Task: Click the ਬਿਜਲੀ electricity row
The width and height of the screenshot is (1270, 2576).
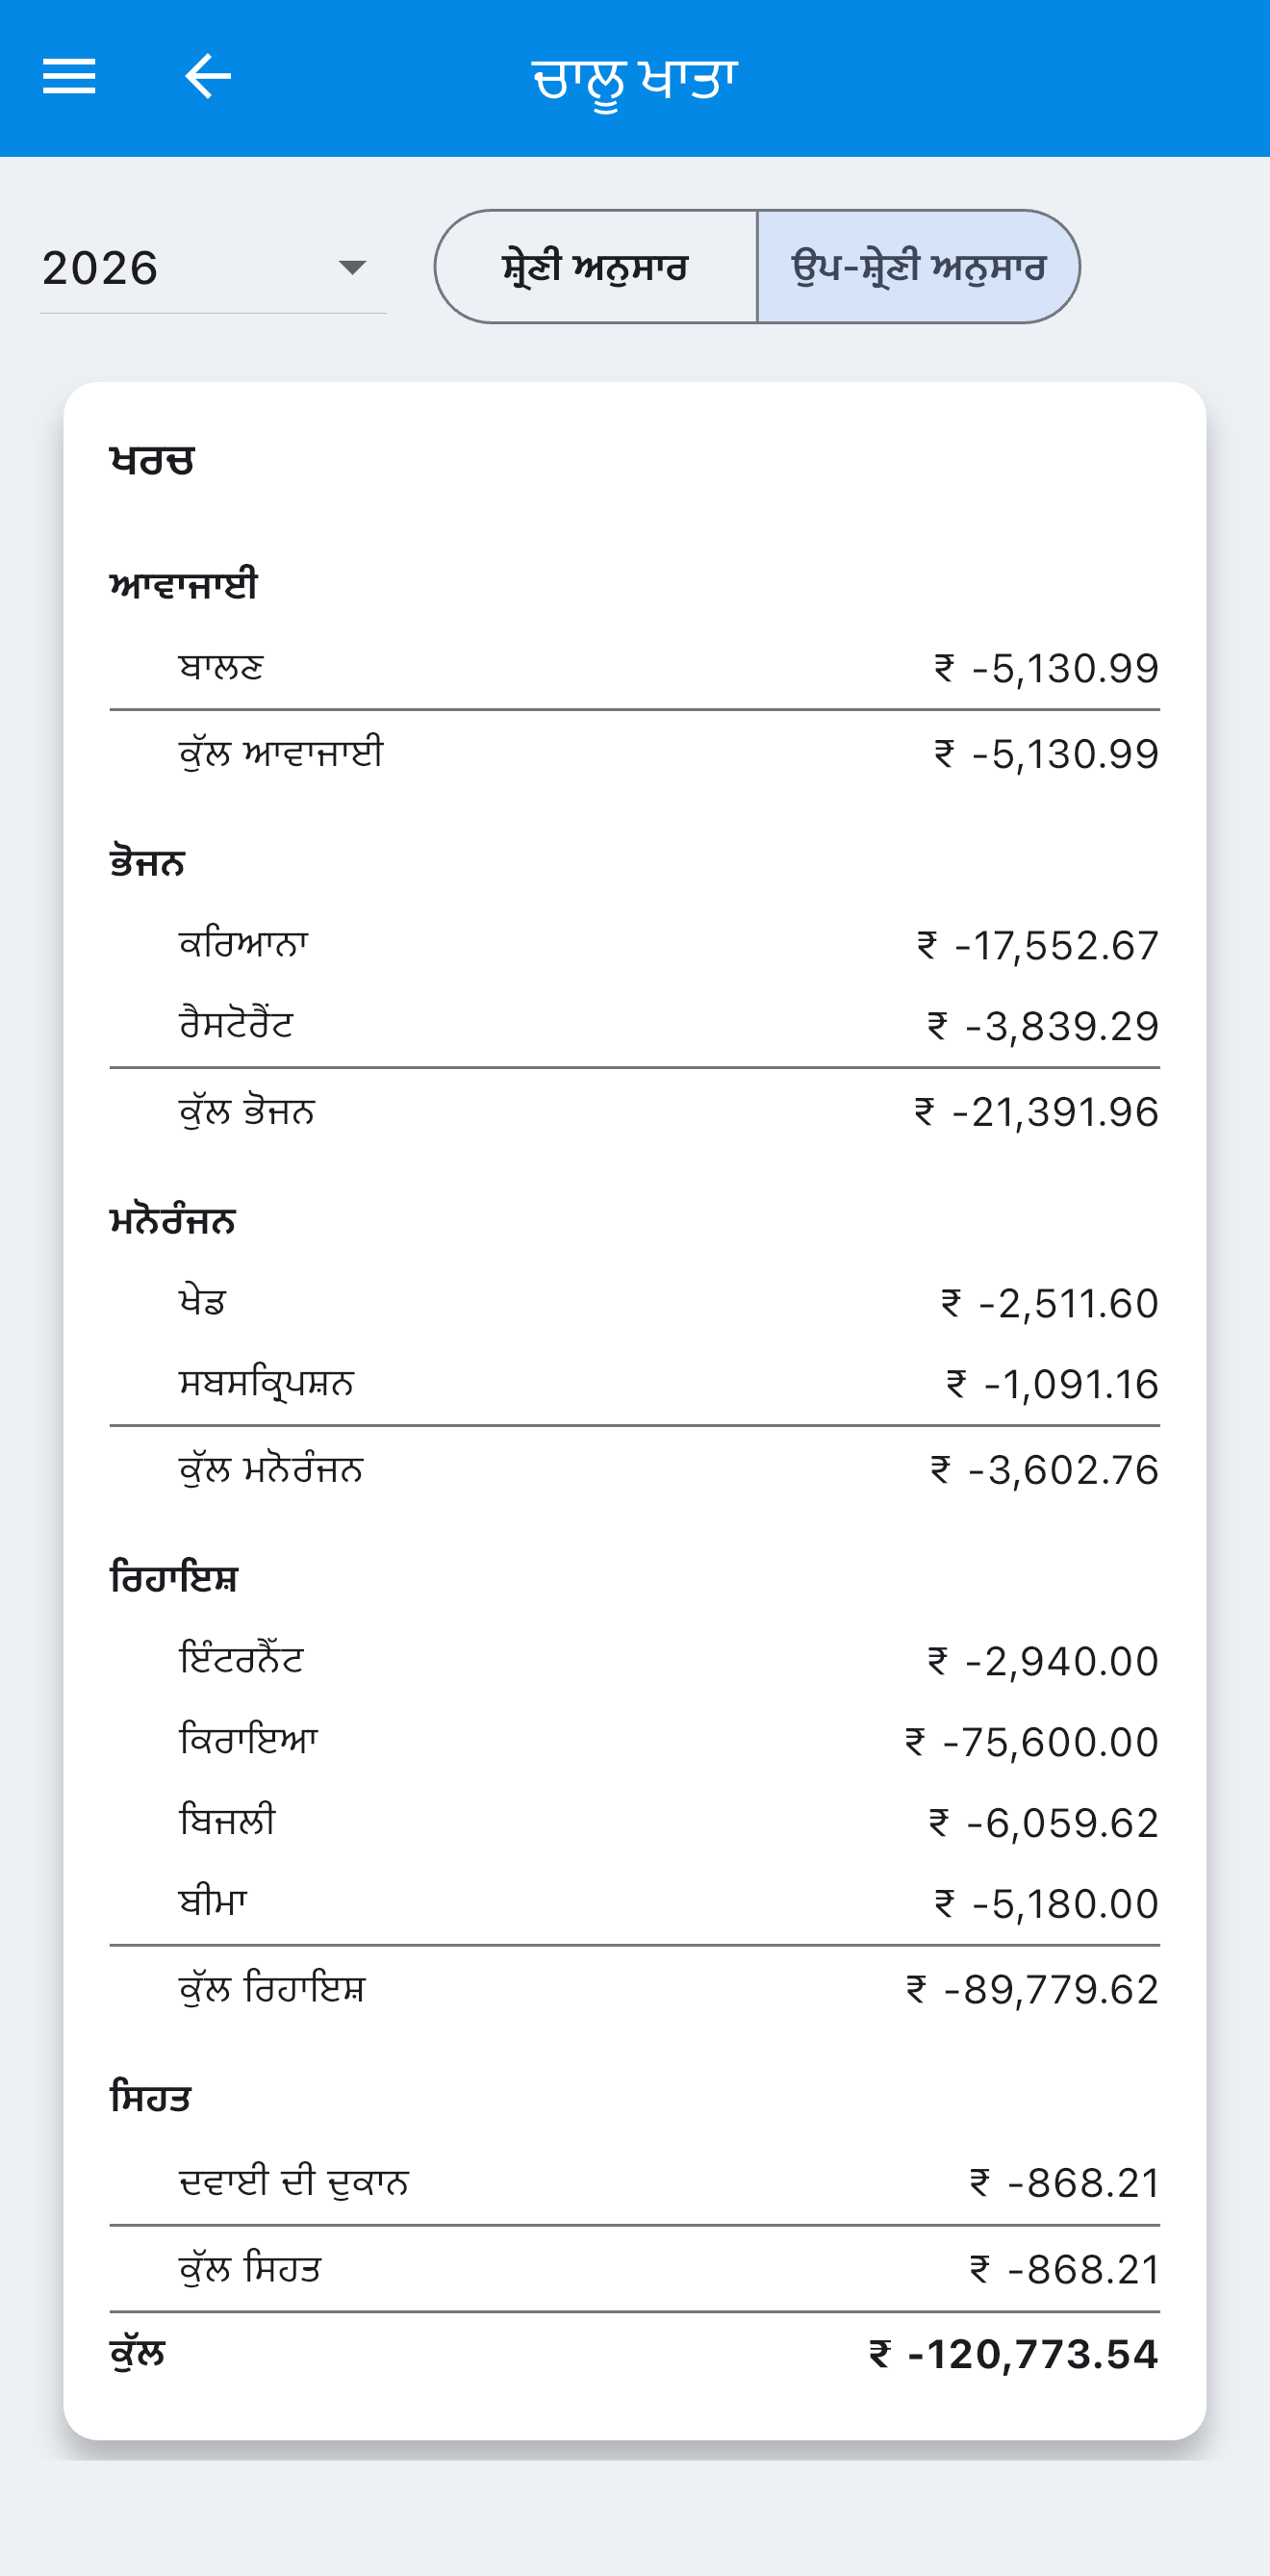Action: pos(635,1823)
